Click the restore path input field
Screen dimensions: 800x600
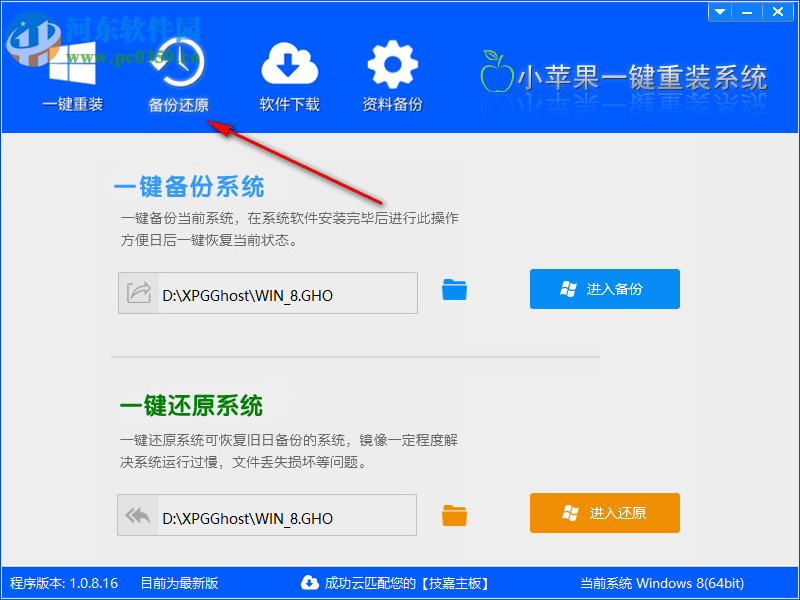[x=267, y=515]
